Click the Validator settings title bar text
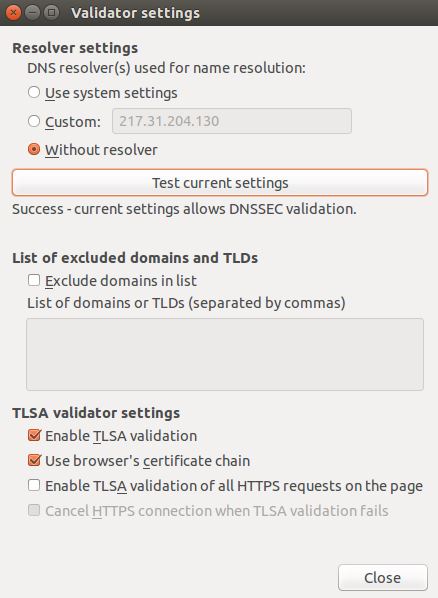This screenshot has width=438, height=598. pyautogui.click(x=135, y=13)
